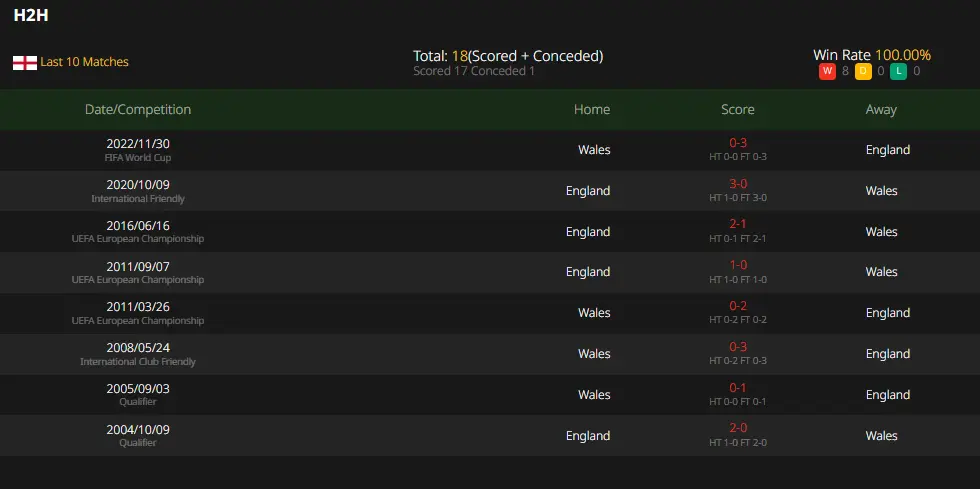Click the 2-1 score from 2016/06/16

pos(738,225)
